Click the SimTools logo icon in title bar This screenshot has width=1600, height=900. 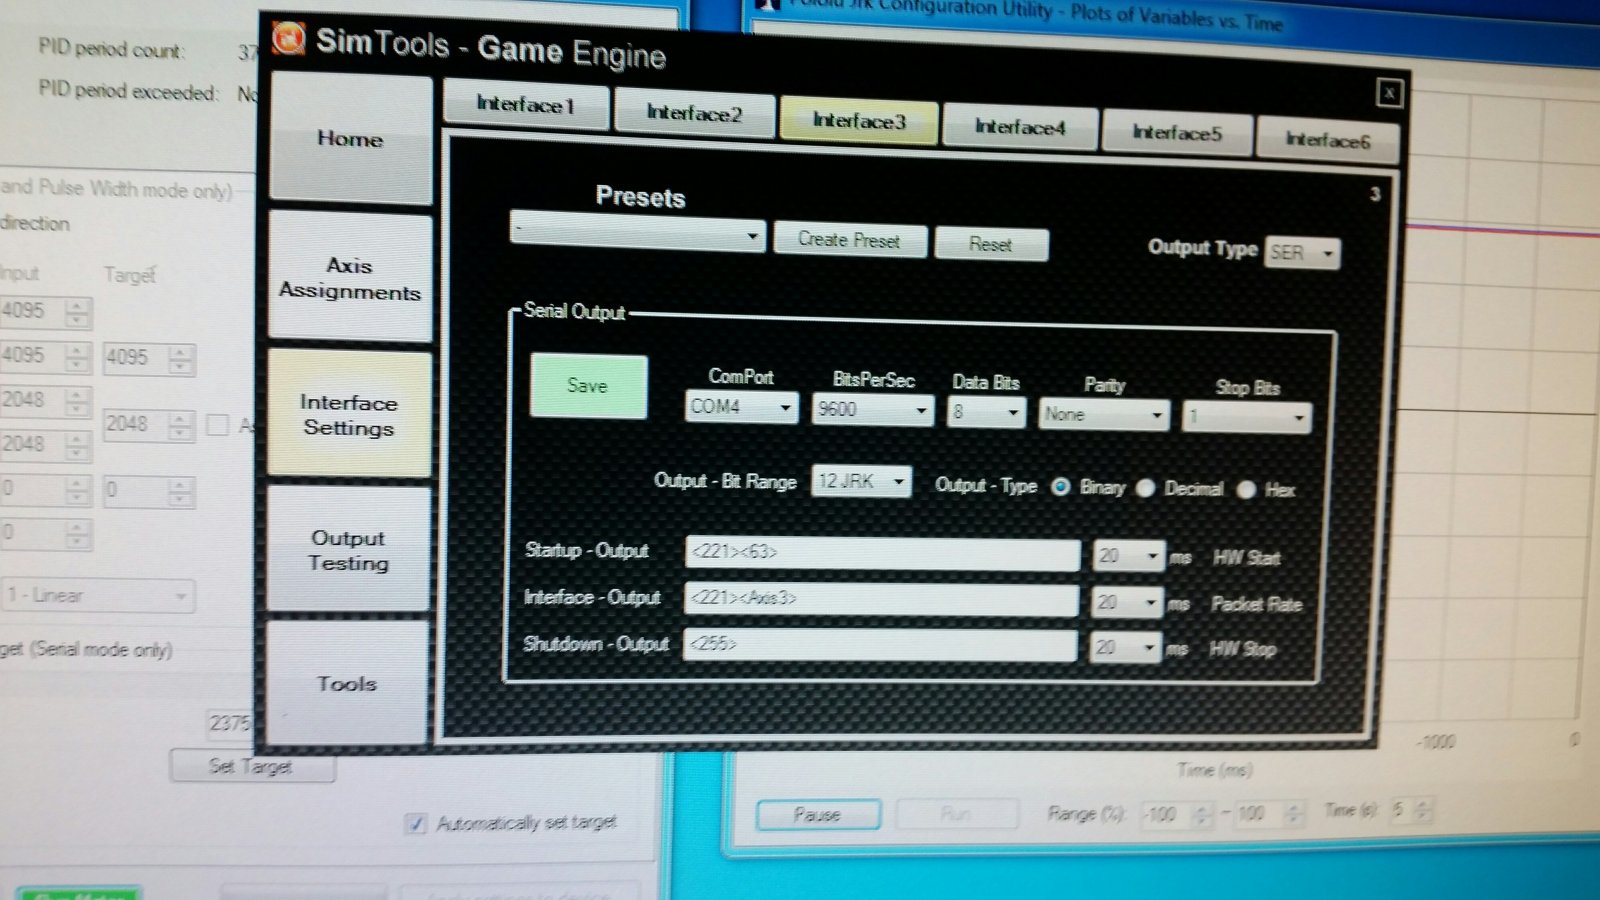pos(289,37)
